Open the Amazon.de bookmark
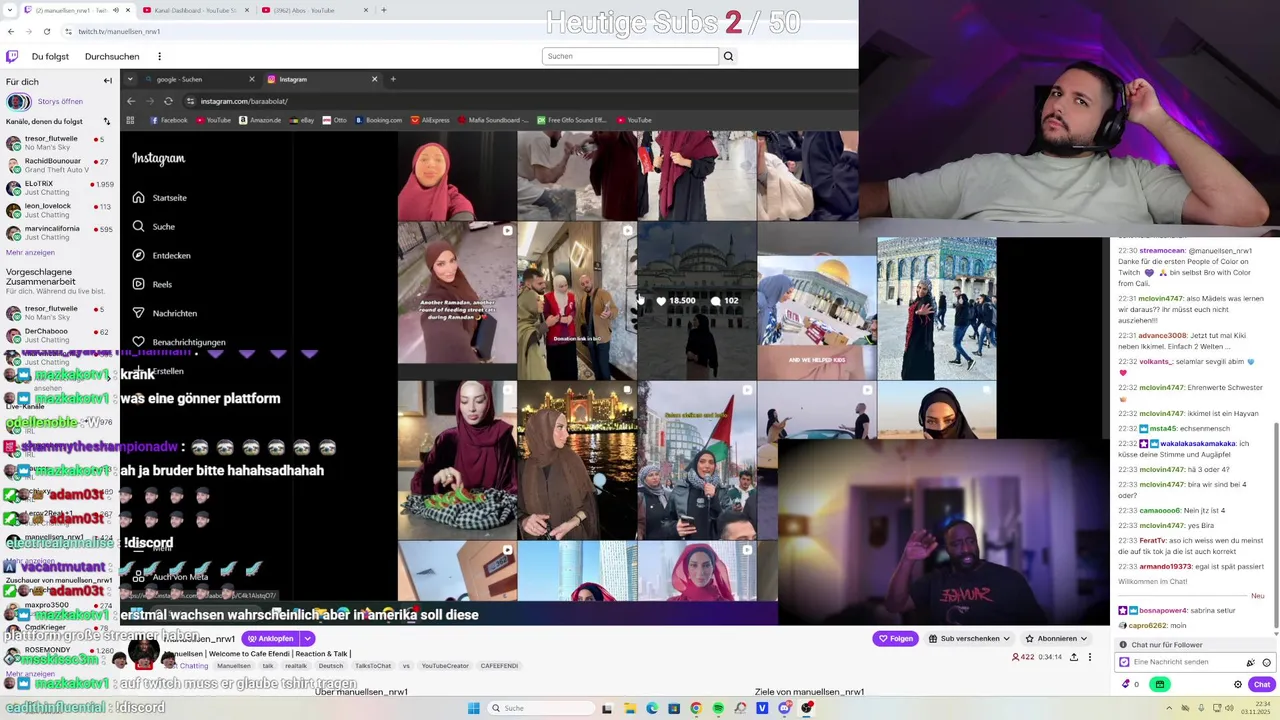This screenshot has width=1280, height=720. pos(260,120)
